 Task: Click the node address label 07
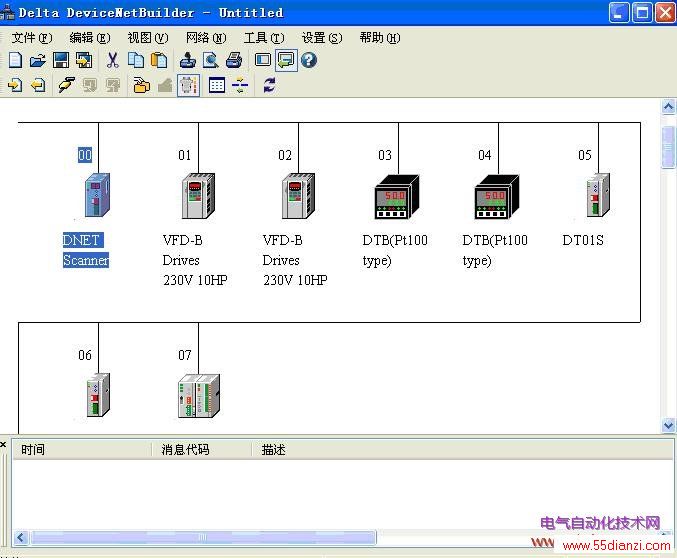tap(184, 355)
